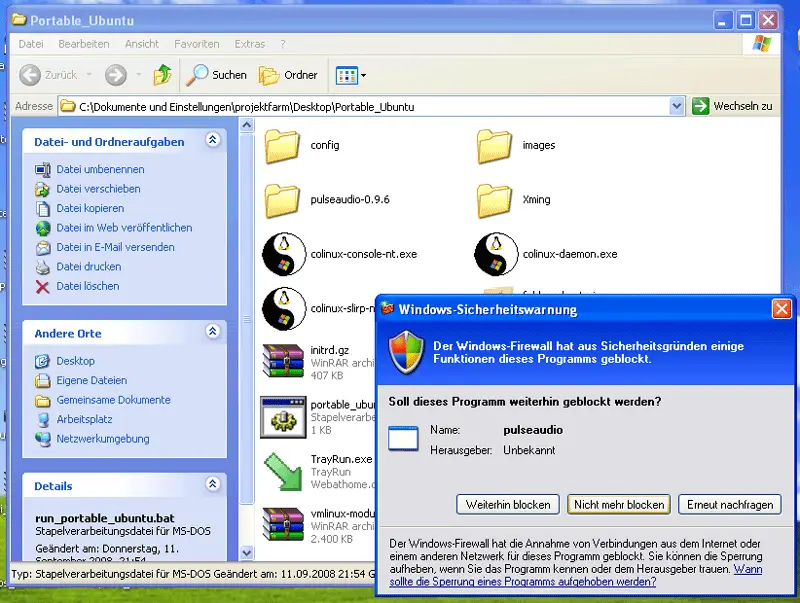This screenshot has width=800, height=603.
Task: Collapse Datei- und Ordneraufgaben panel
Action: [x=213, y=139]
